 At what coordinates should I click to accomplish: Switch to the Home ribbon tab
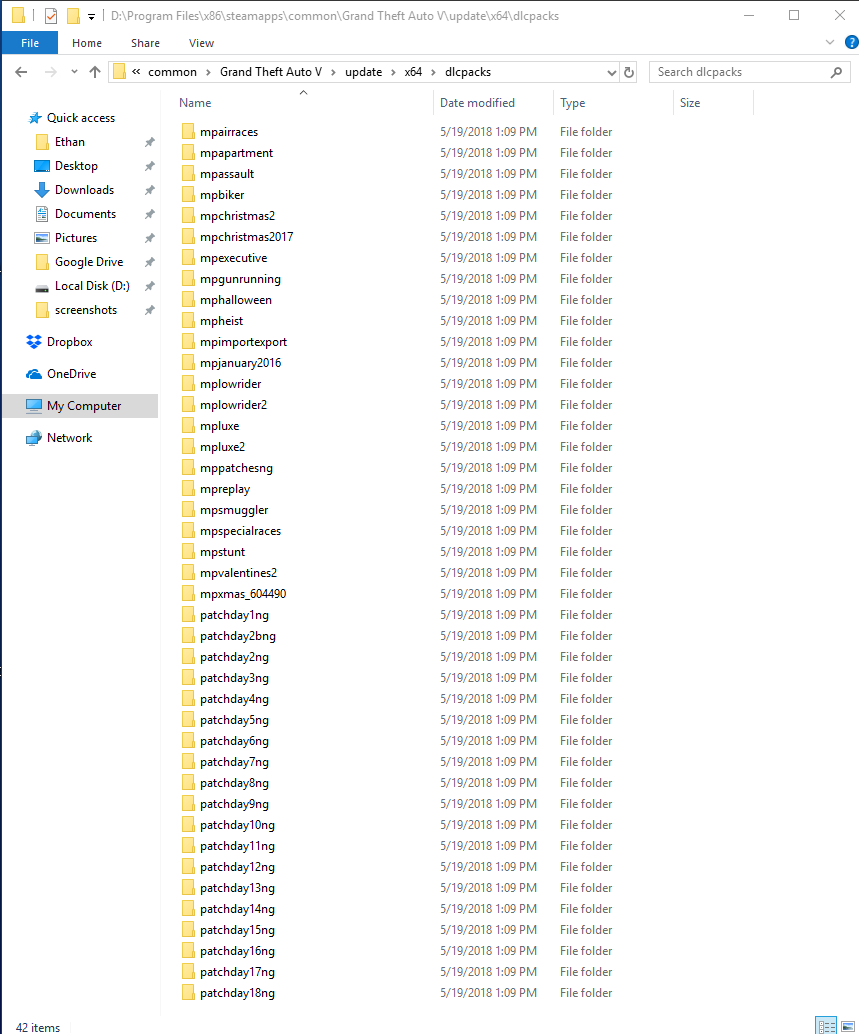pos(87,43)
